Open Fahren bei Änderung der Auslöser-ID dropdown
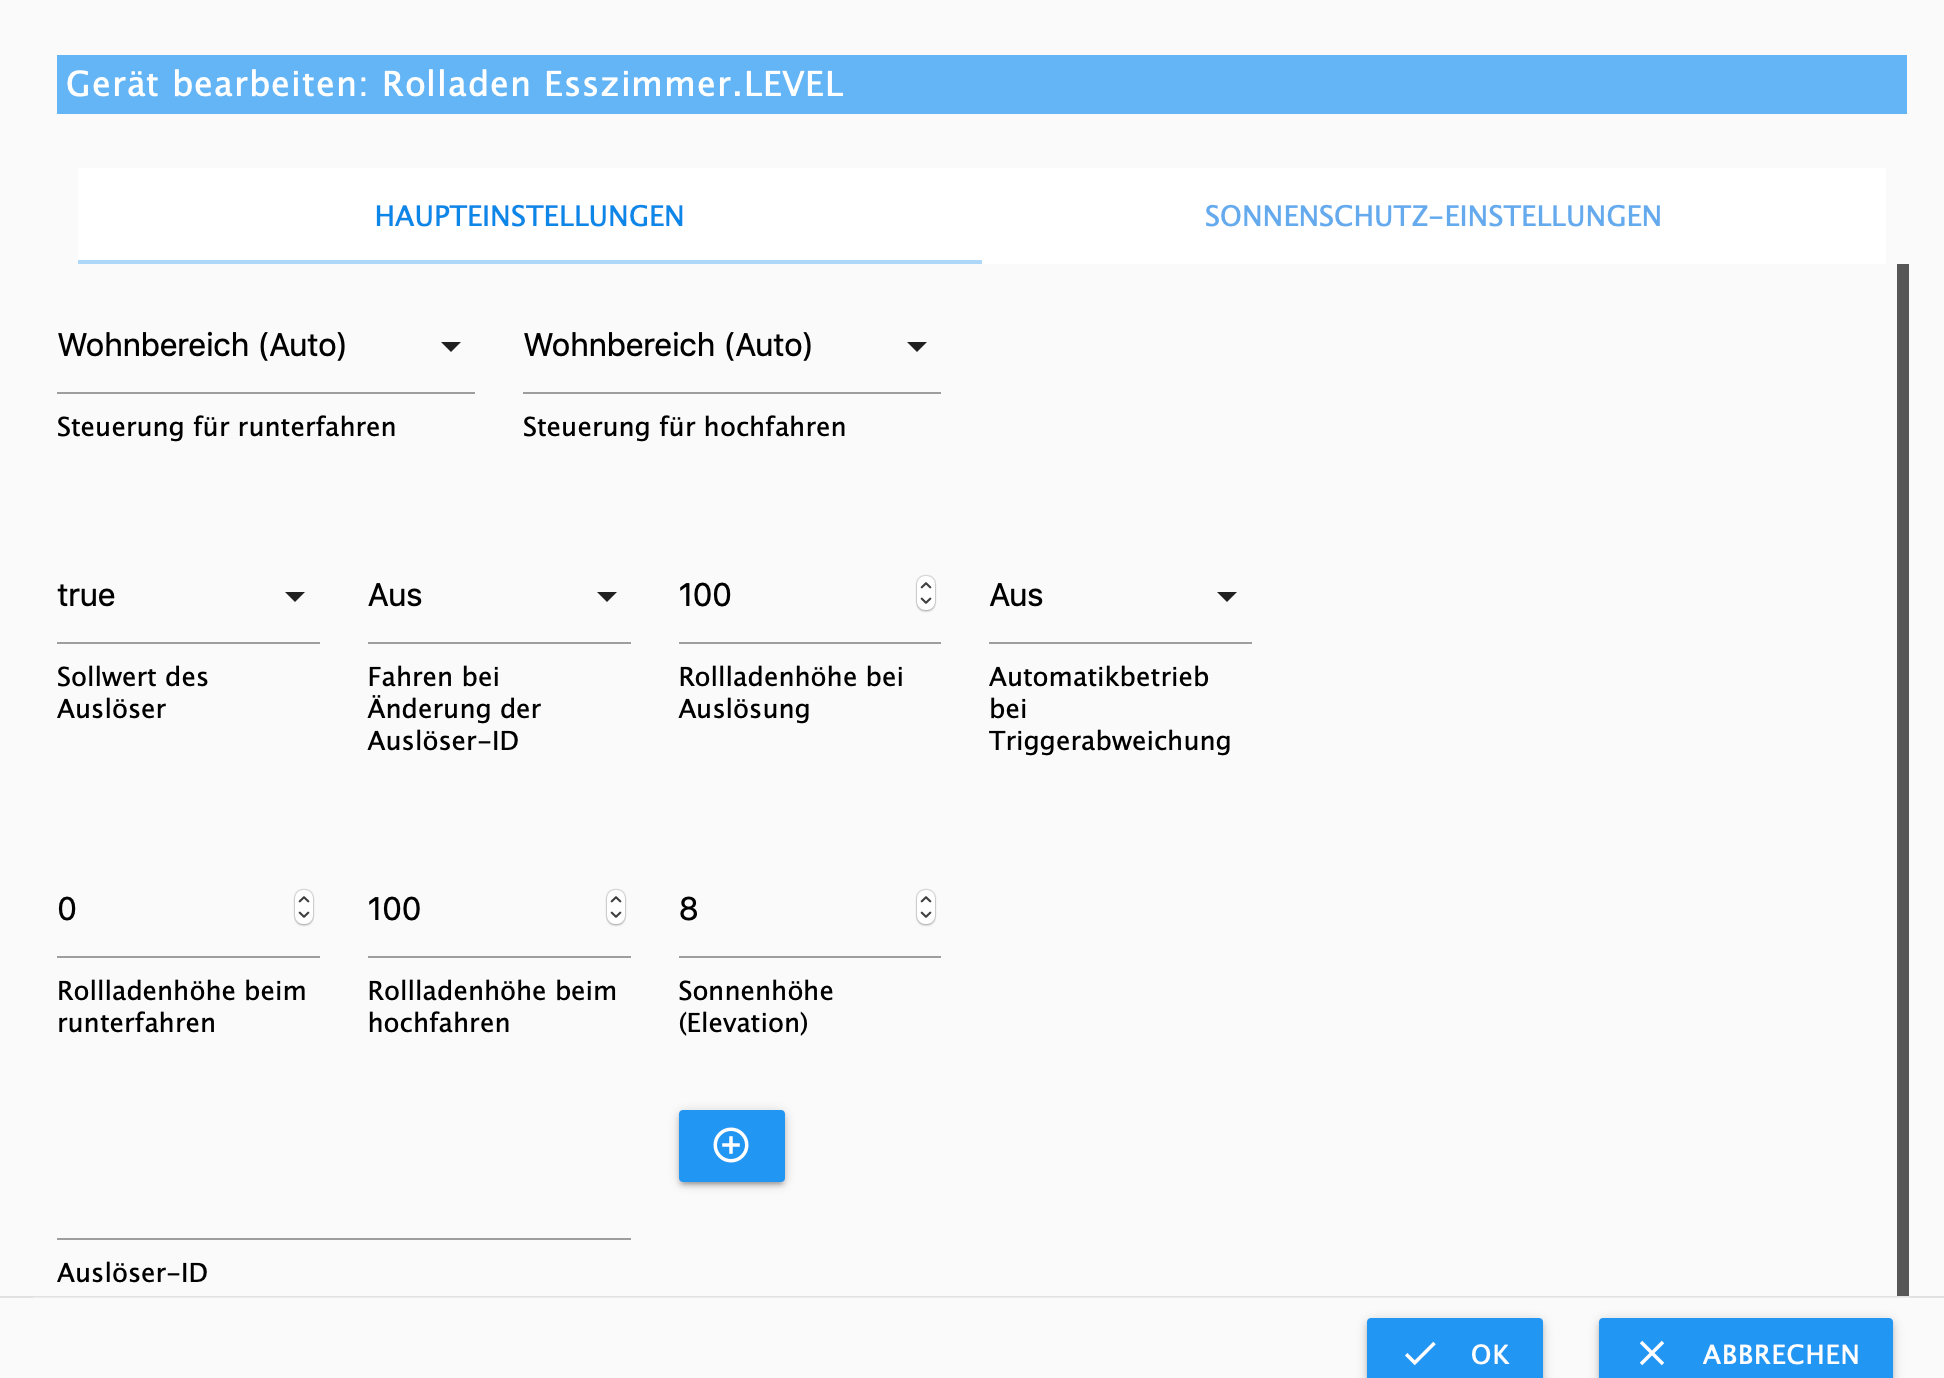Screen dimensions: 1944x1378 pyautogui.click(x=499, y=596)
